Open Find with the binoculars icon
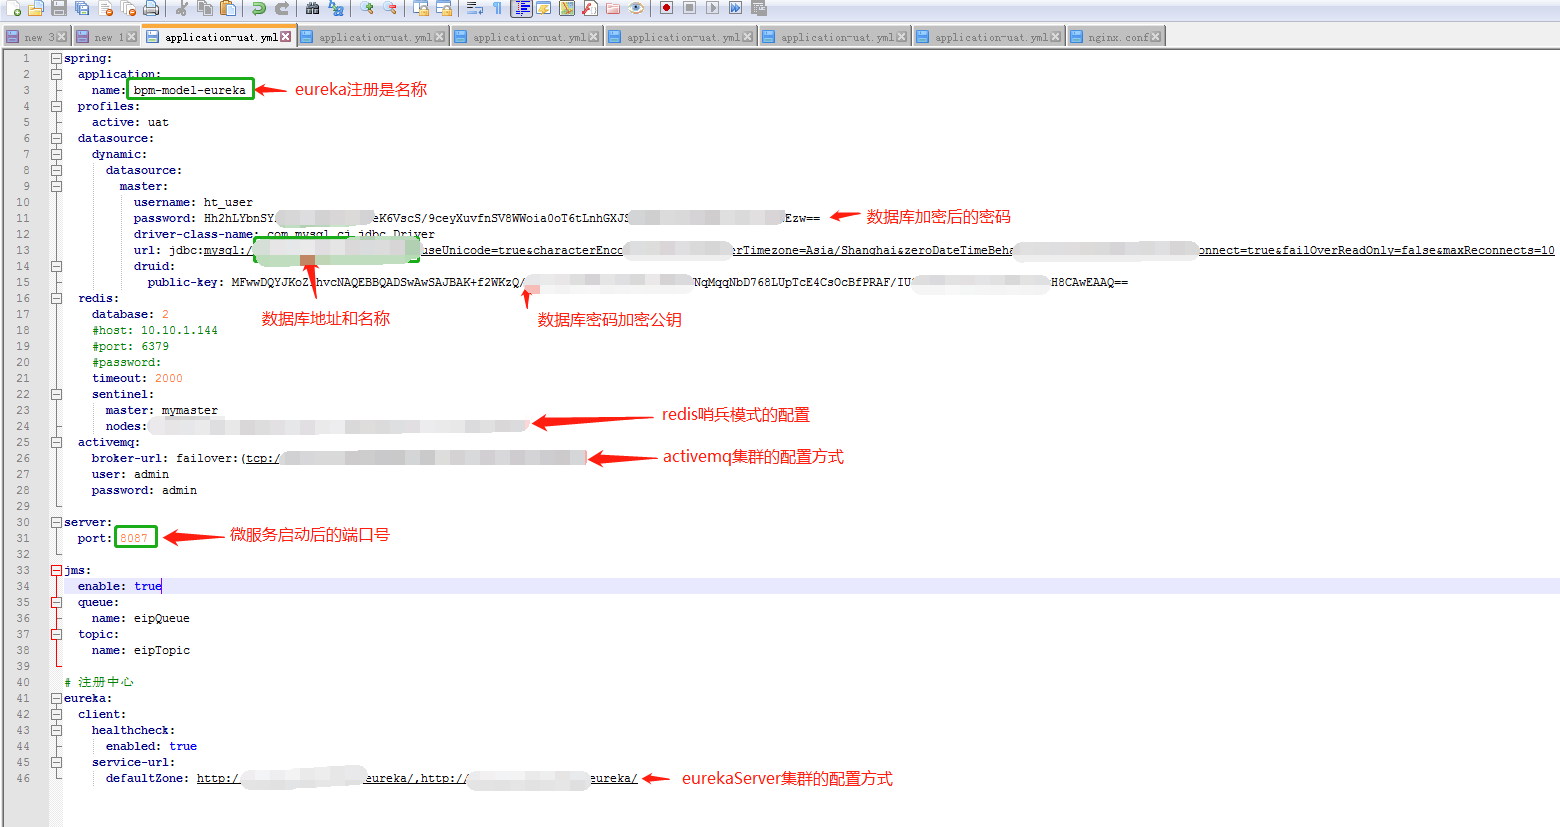 click(313, 8)
